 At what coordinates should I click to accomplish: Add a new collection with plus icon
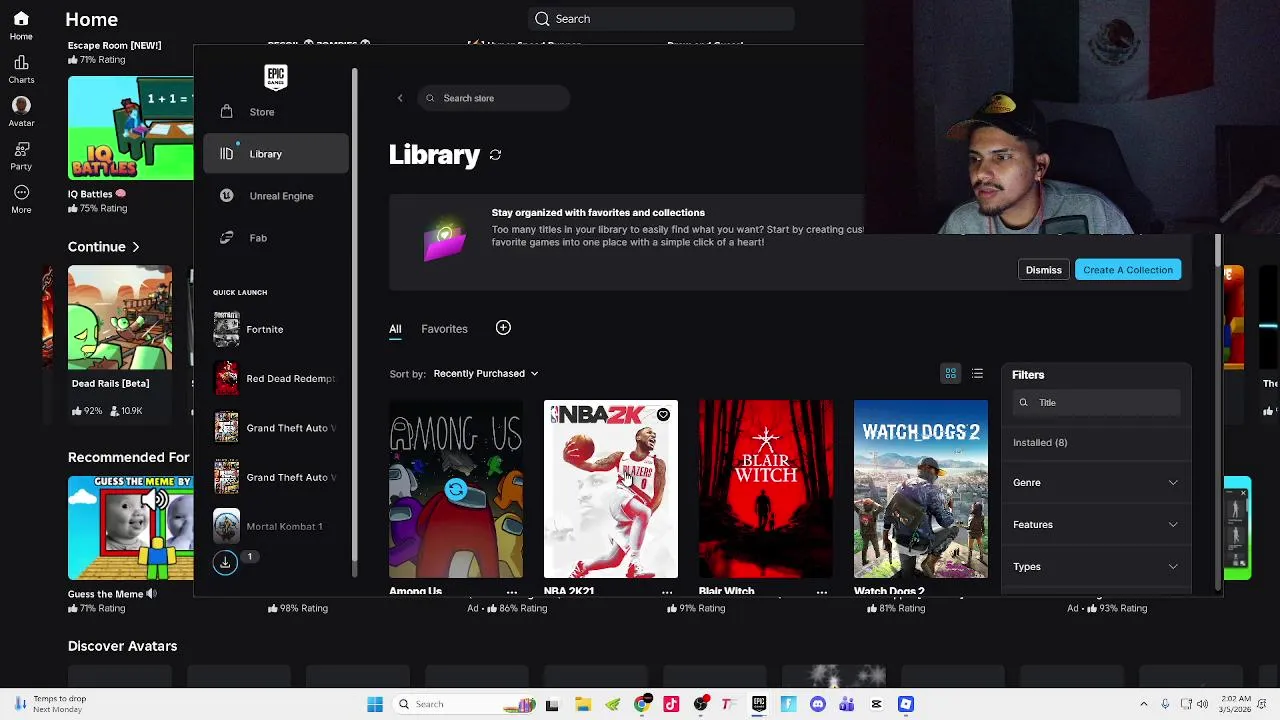point(503,328)
